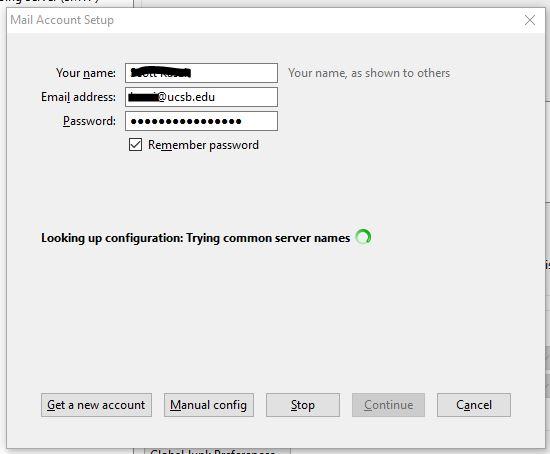The height and width of the screenshot is (454, 550).
Task: Click the greyed-out Continue button
Action: [x=388, y=405]
